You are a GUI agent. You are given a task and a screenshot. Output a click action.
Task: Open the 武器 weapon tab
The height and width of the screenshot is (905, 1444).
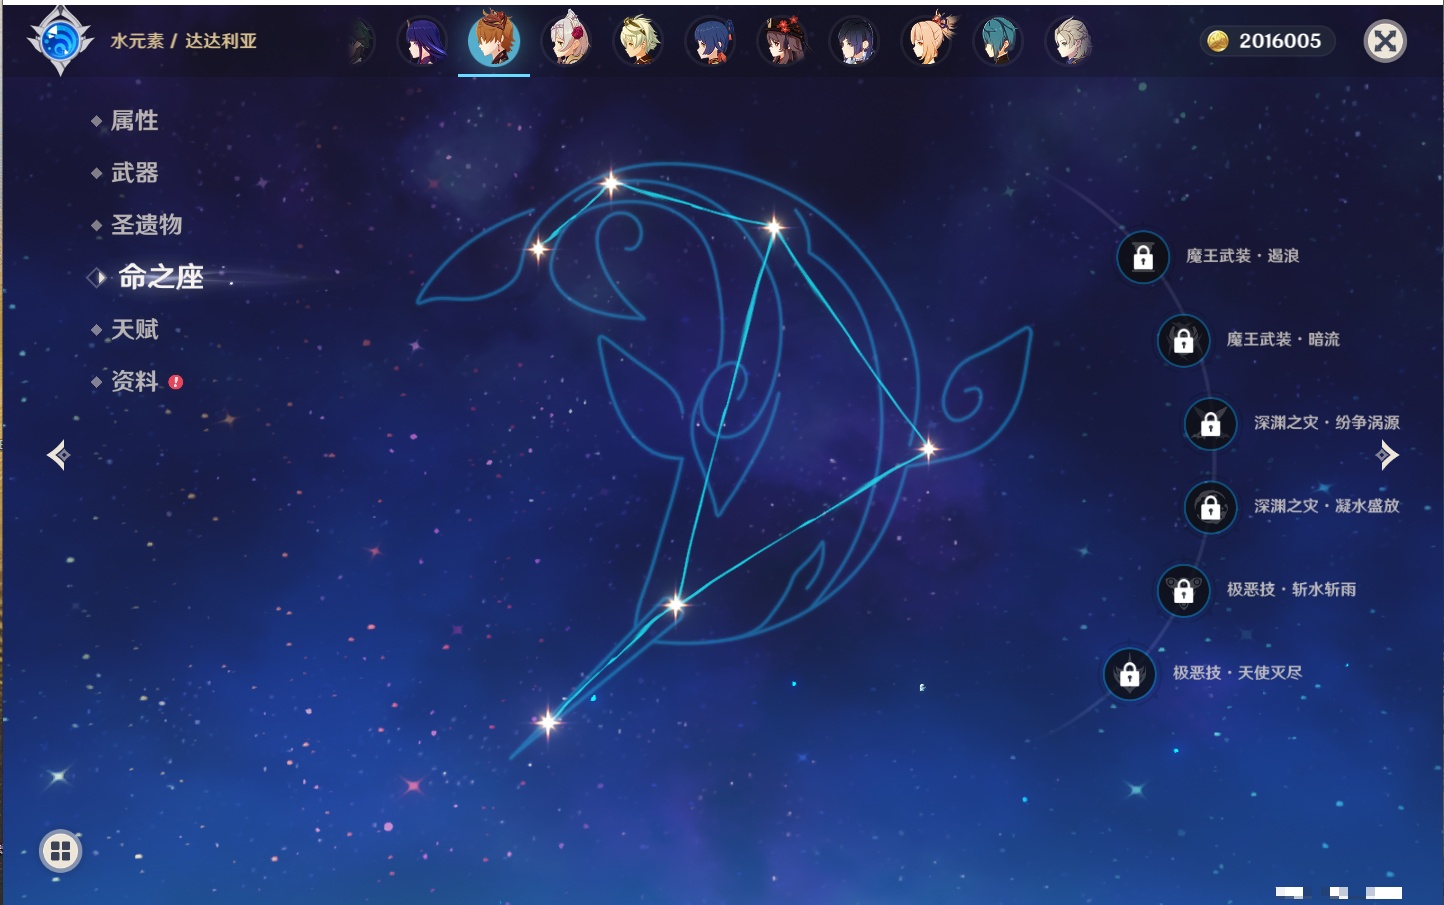click(x=134, y=173)
